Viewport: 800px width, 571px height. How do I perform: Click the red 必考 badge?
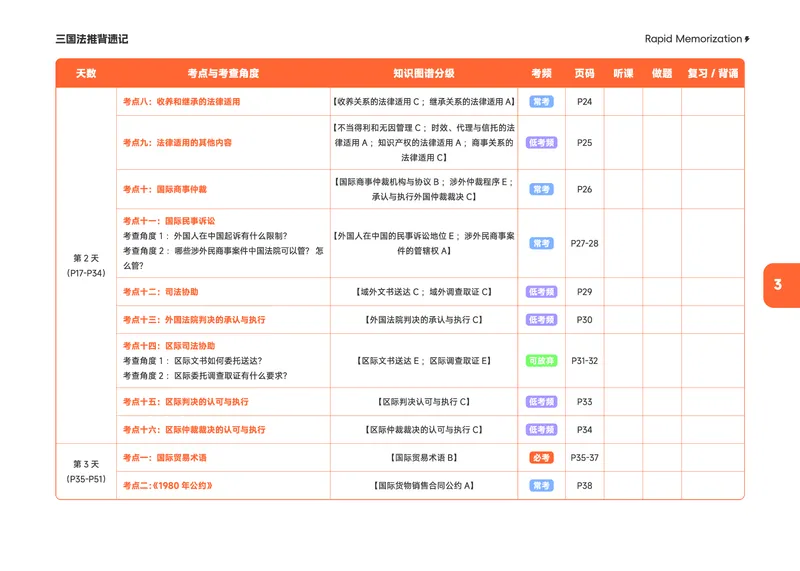[541, 458]
